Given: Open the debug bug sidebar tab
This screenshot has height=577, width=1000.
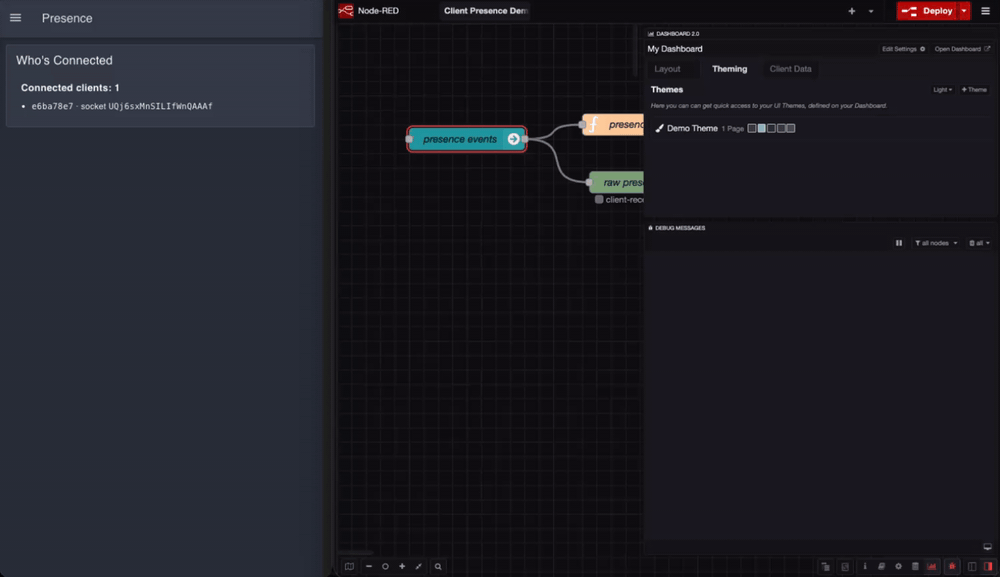Looking at the screenshot, I should tap(952, 566).
